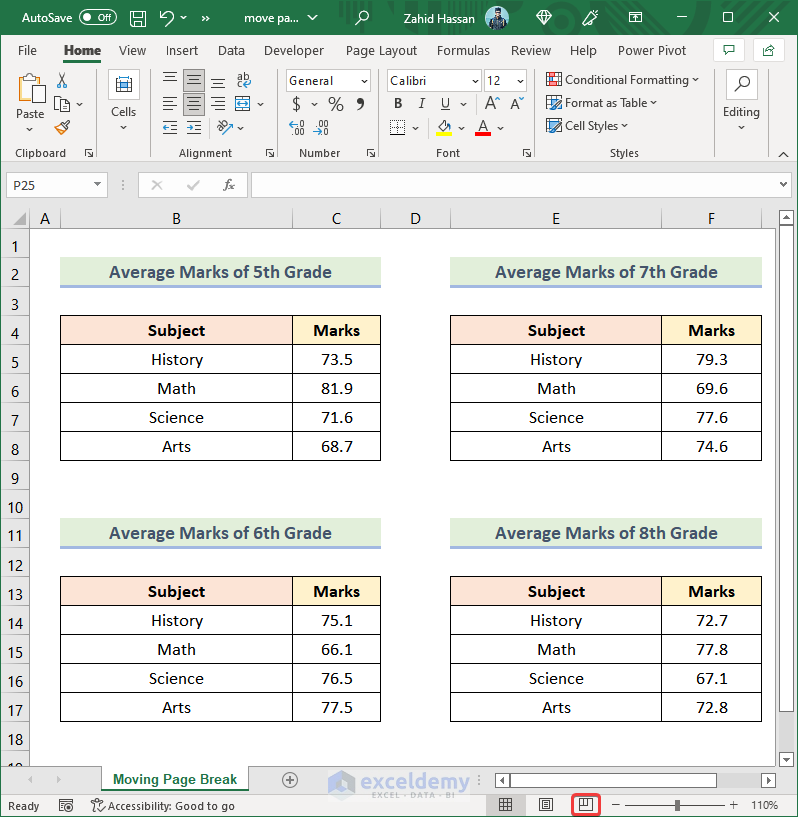Switch to the Insert tab
Screen dimensions: 798x817
182,51
